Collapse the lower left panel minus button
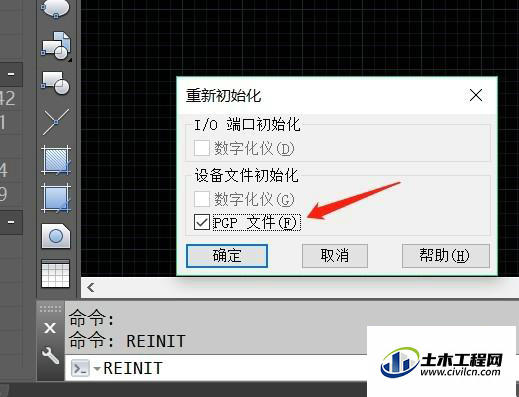This screenshot has width=519, height=397. pos(11,222)
